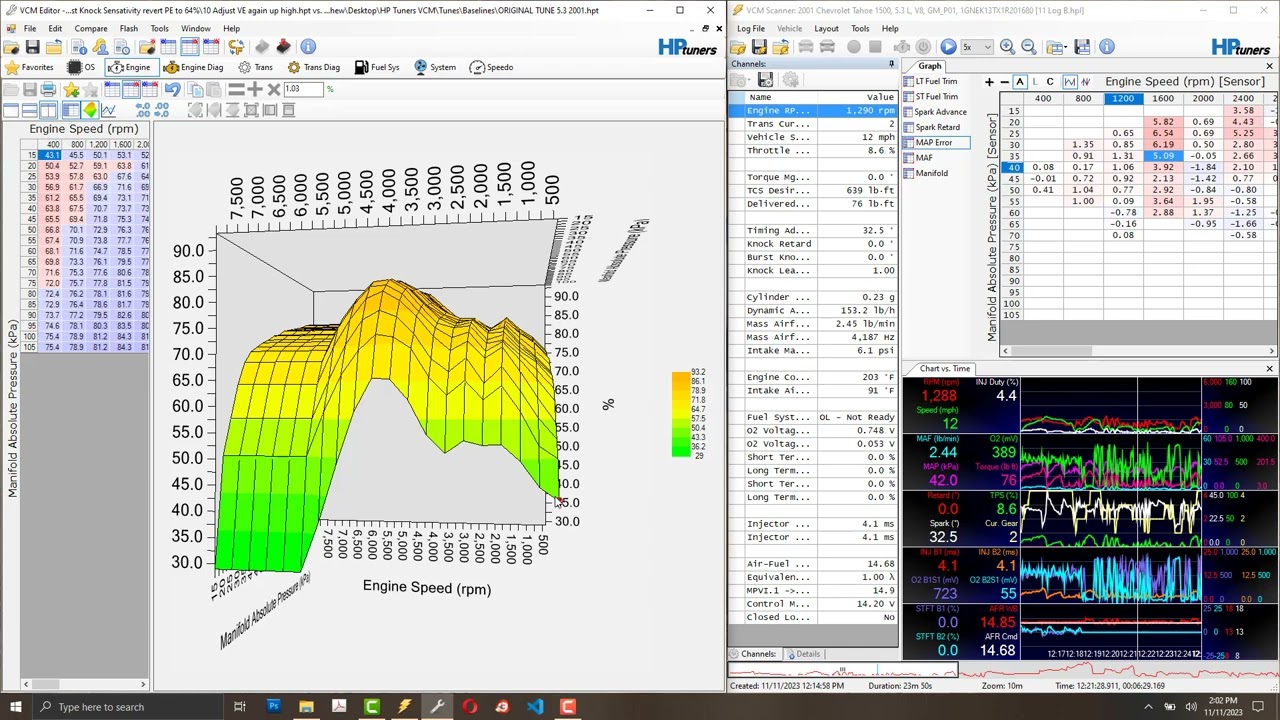Click the blue info icon in VCM Scanner toolbar
The width and height of the screenshot is (1280, 720).
tap(1106, 47)
